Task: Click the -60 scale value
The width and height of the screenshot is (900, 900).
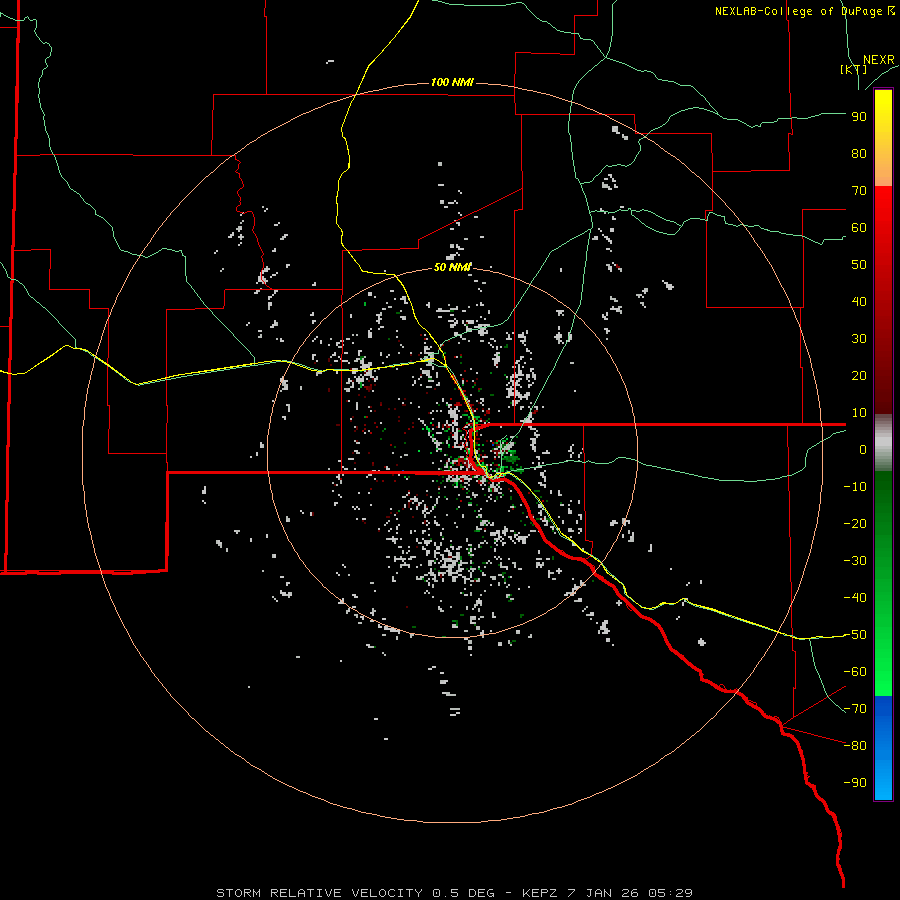Action: pyautogui.click(x=855, y=672)
